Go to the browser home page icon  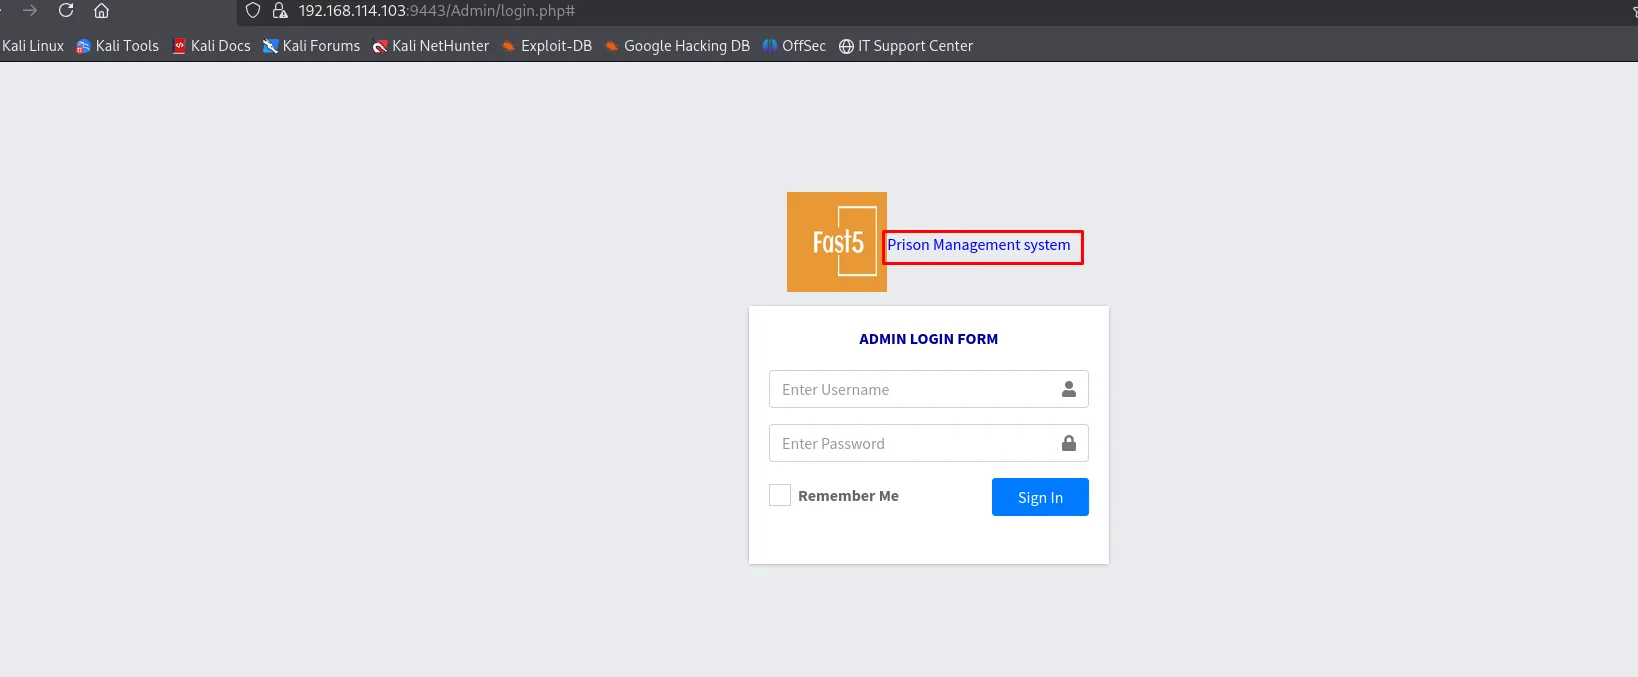pos(101,10)
